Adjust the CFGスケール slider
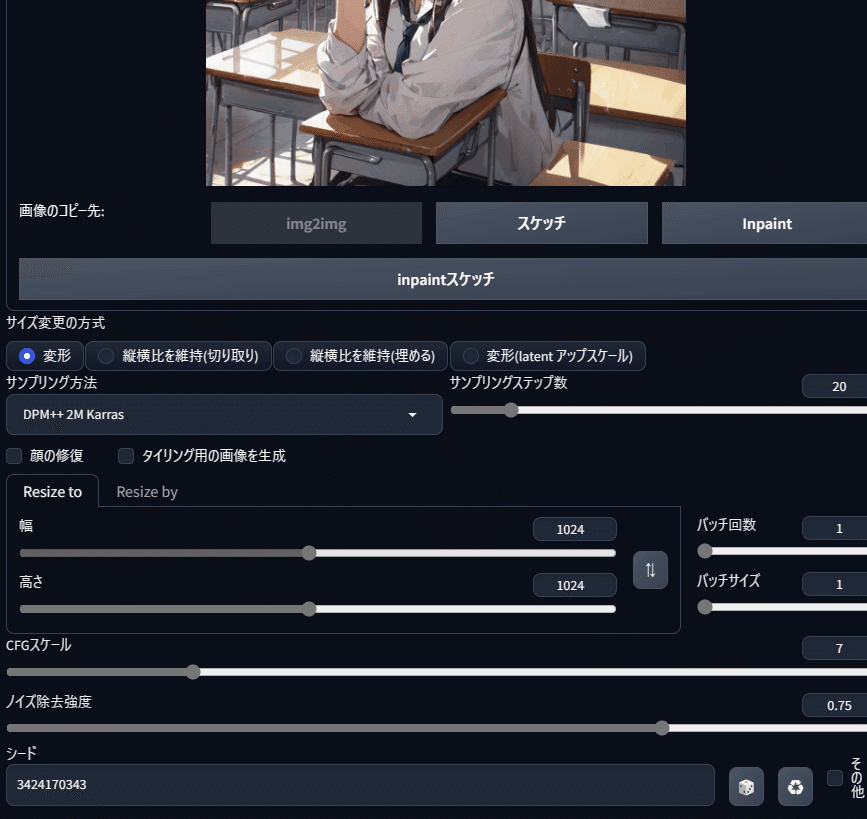The width and height of the screenshot is (867, 819). [x=437, y=672]
